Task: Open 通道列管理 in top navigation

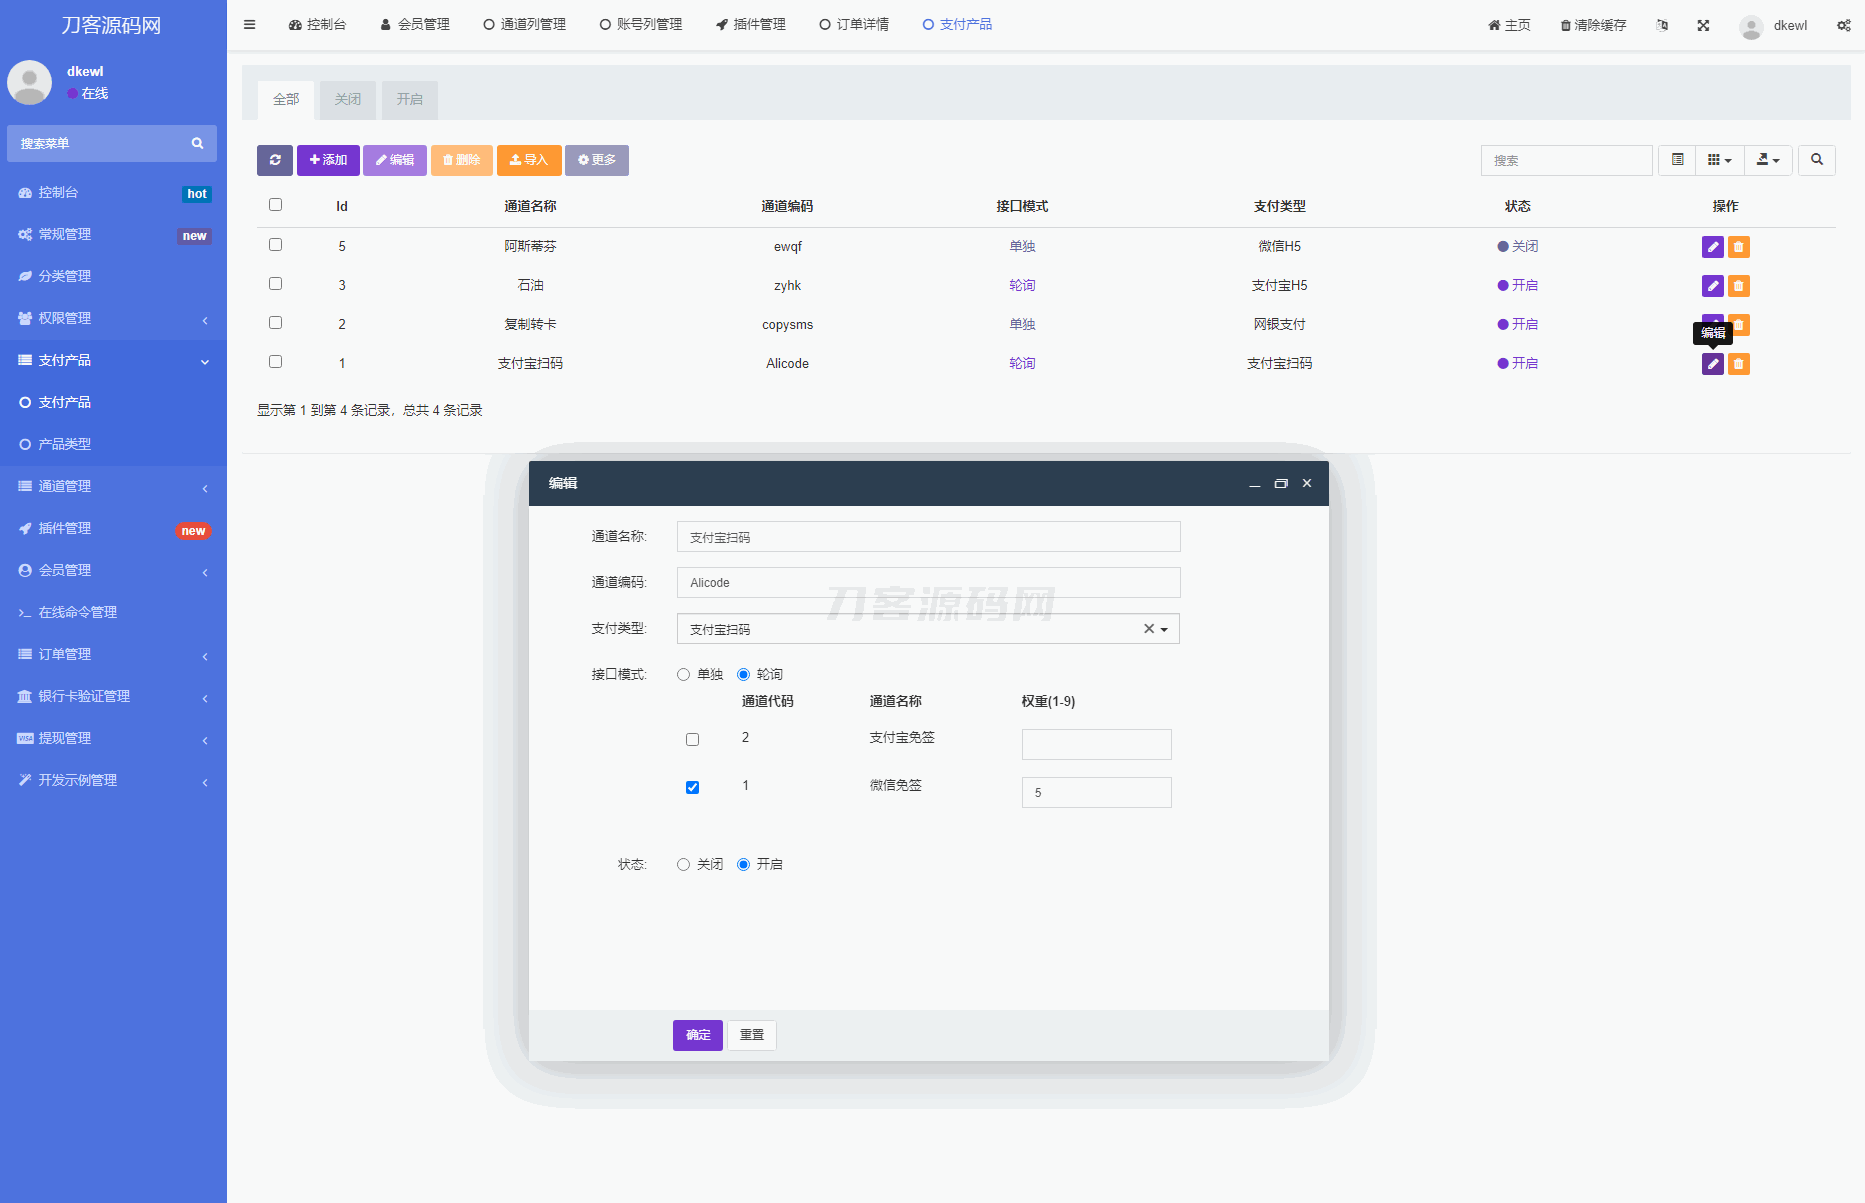Action: click(x=524, y=25)
